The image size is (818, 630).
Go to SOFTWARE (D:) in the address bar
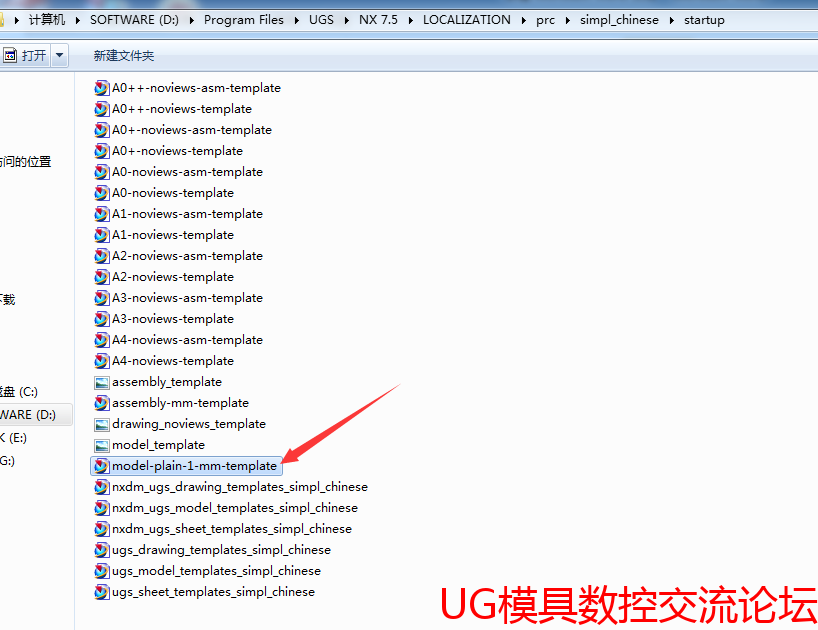134,20
